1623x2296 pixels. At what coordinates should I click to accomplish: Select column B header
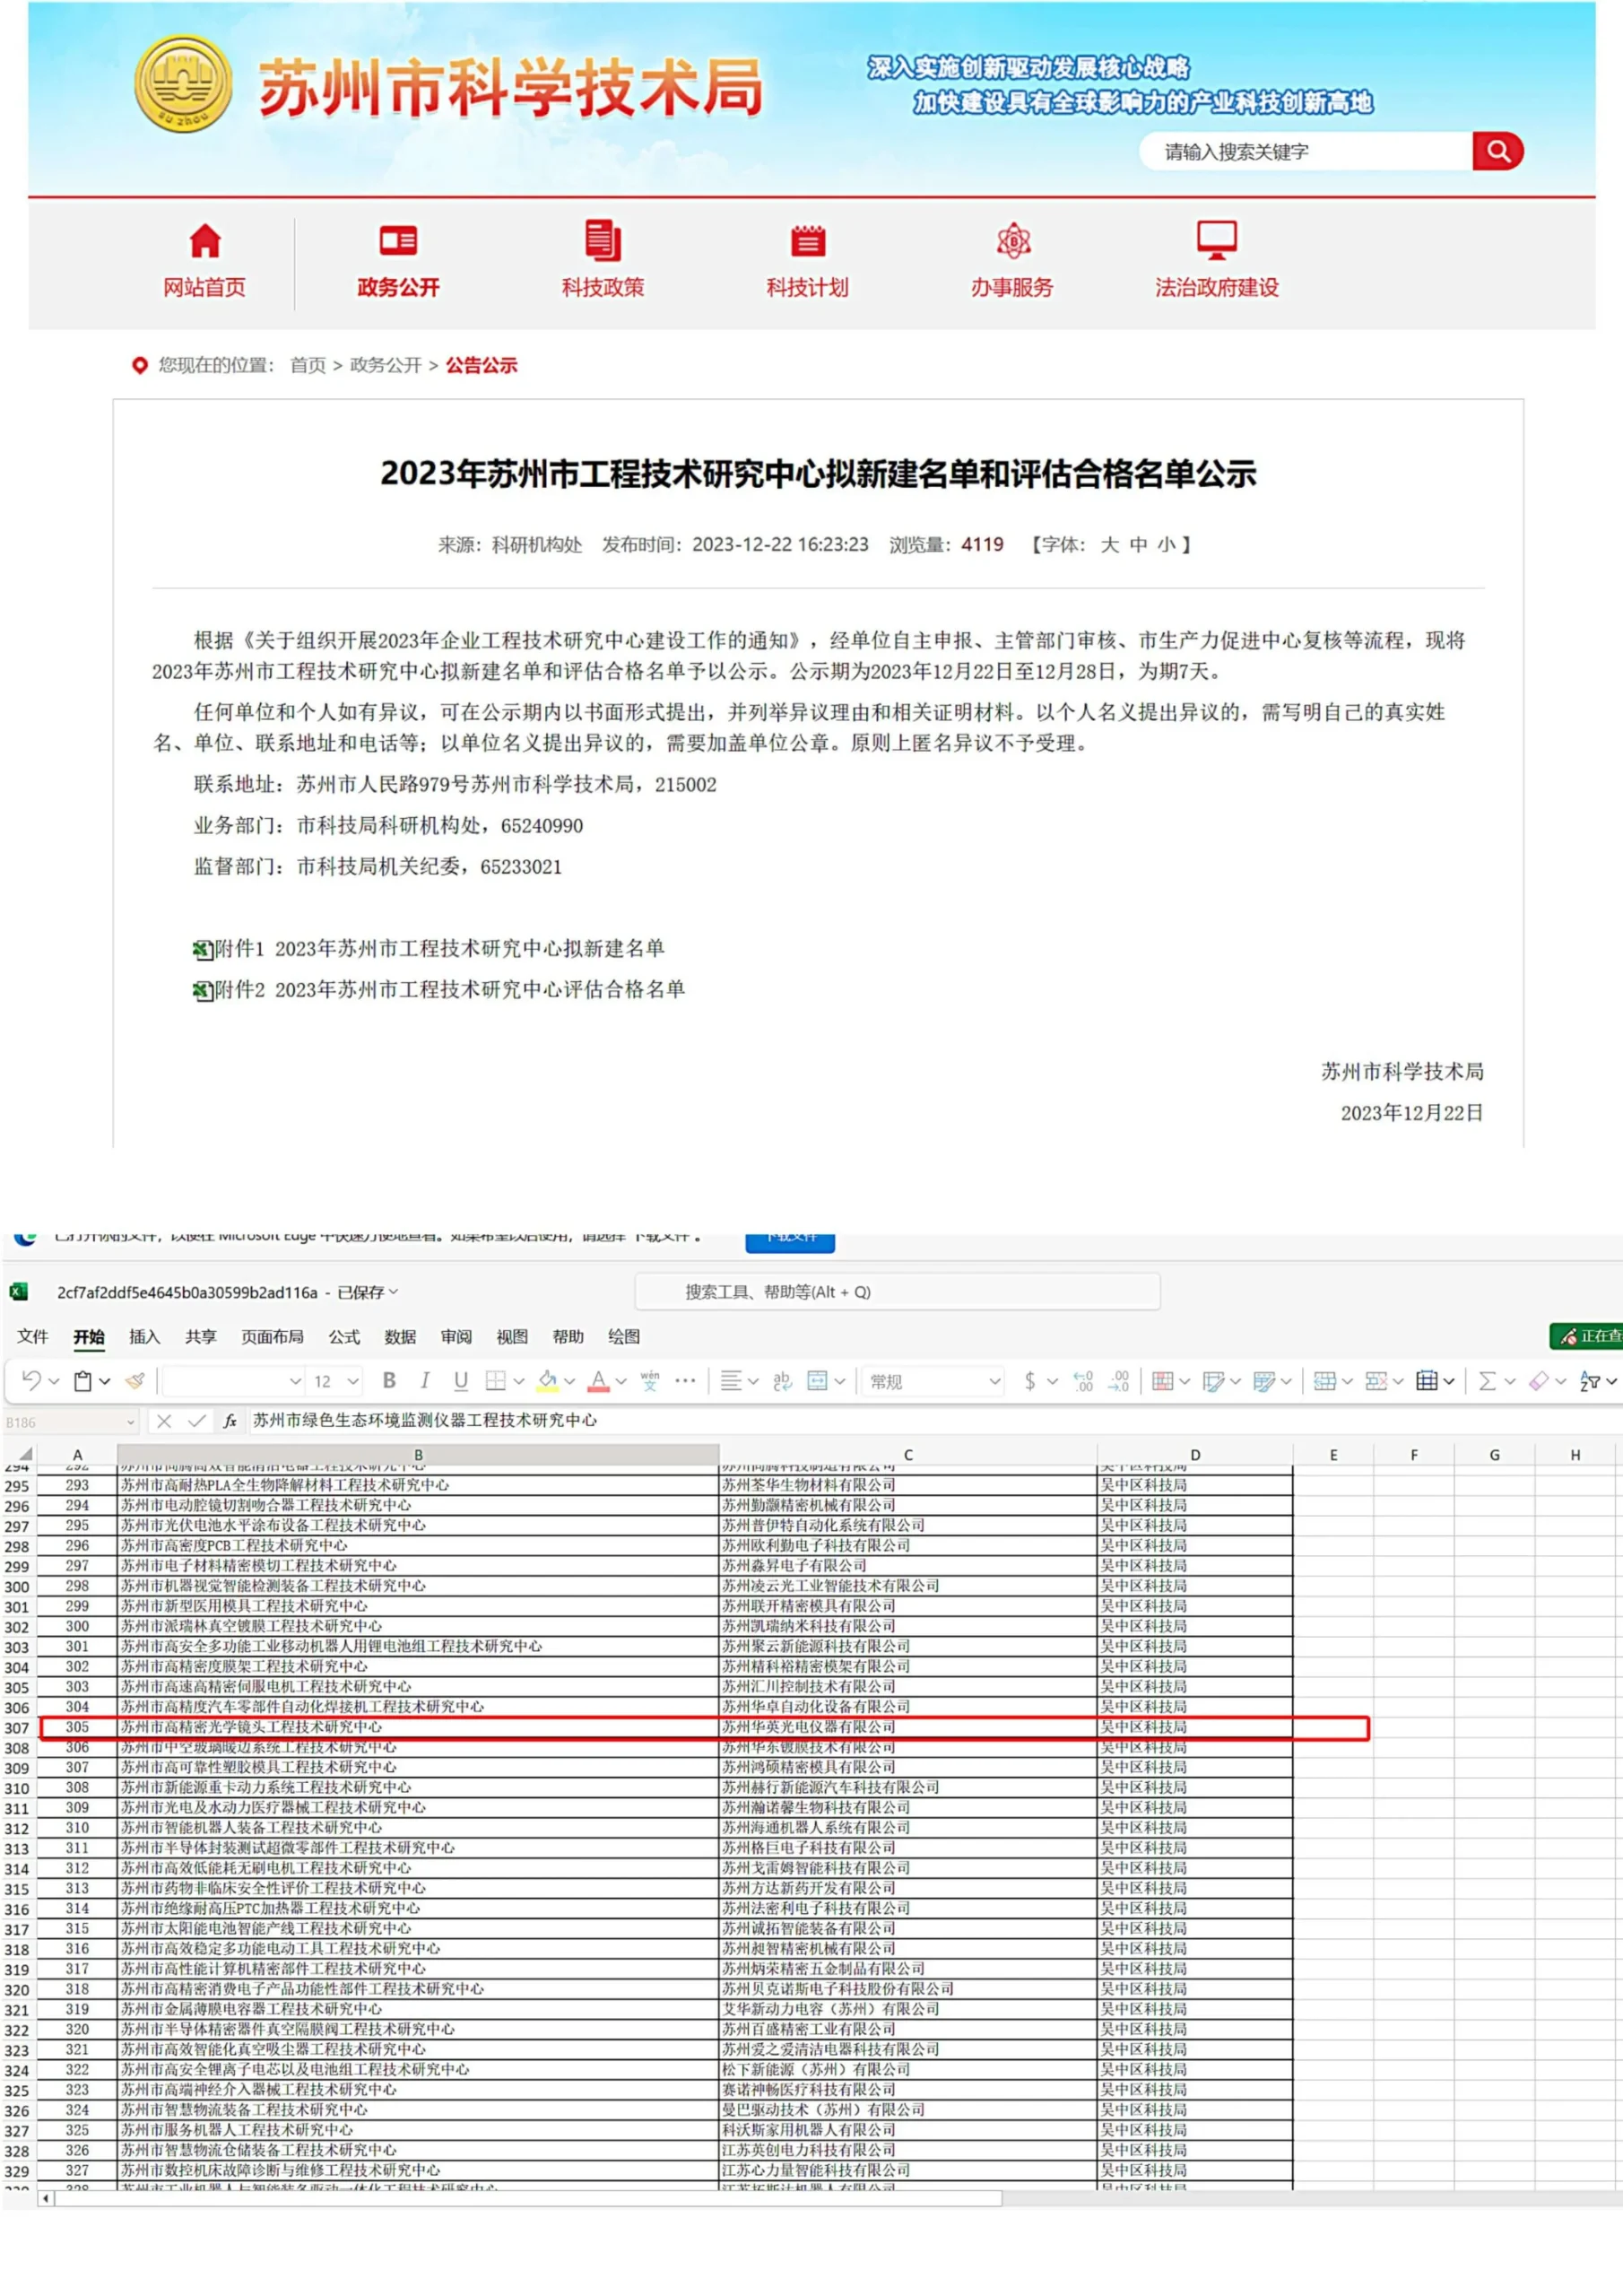pyautogui.click(x=418, y=1454)
